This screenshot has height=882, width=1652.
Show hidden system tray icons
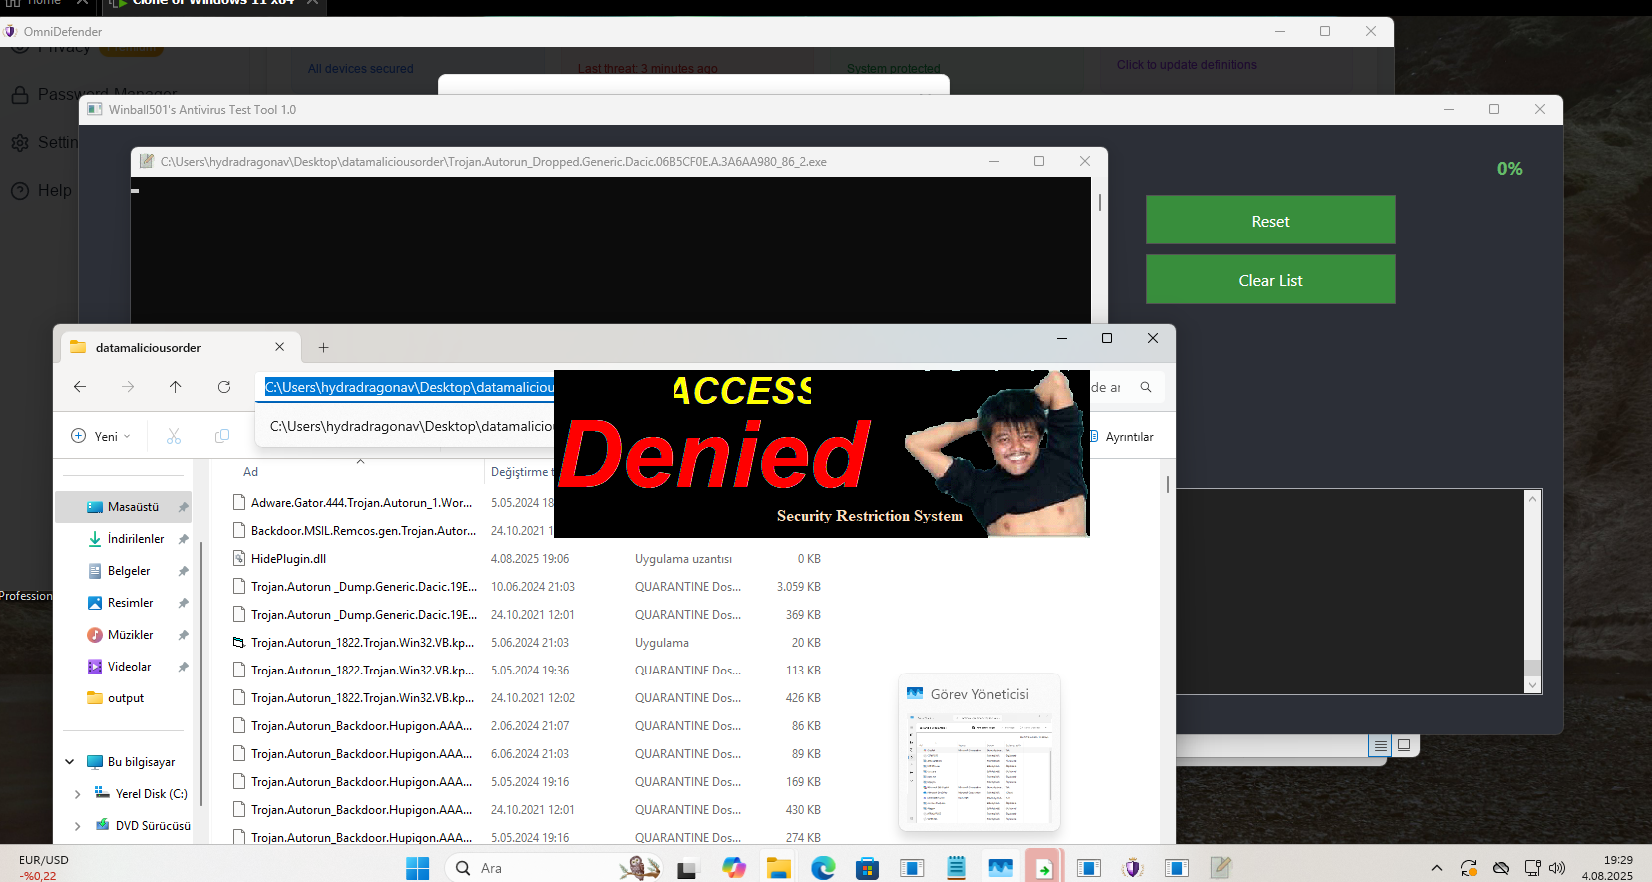[x=1437, y=868]
